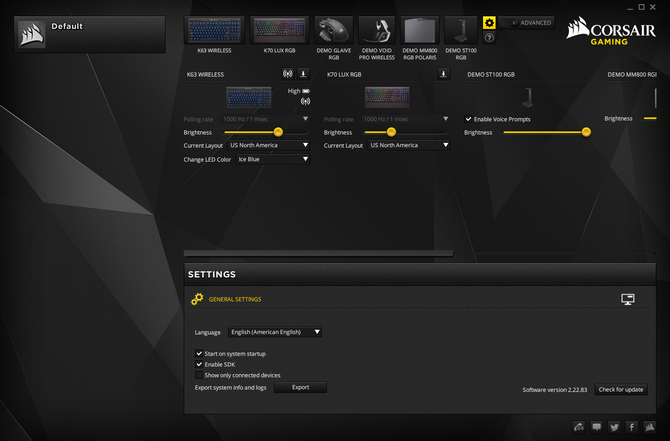Click the horizontal device list scrollbar
This screenshot has height=441, width=670.
coord(318,253)
